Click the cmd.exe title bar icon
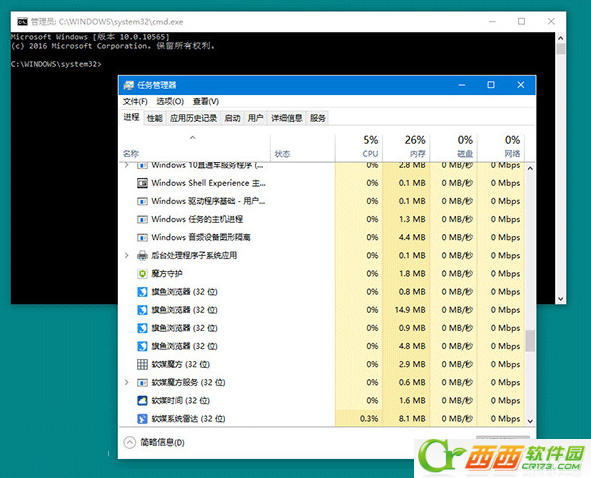The image size is (591, 478). click(x=22, y=21)
